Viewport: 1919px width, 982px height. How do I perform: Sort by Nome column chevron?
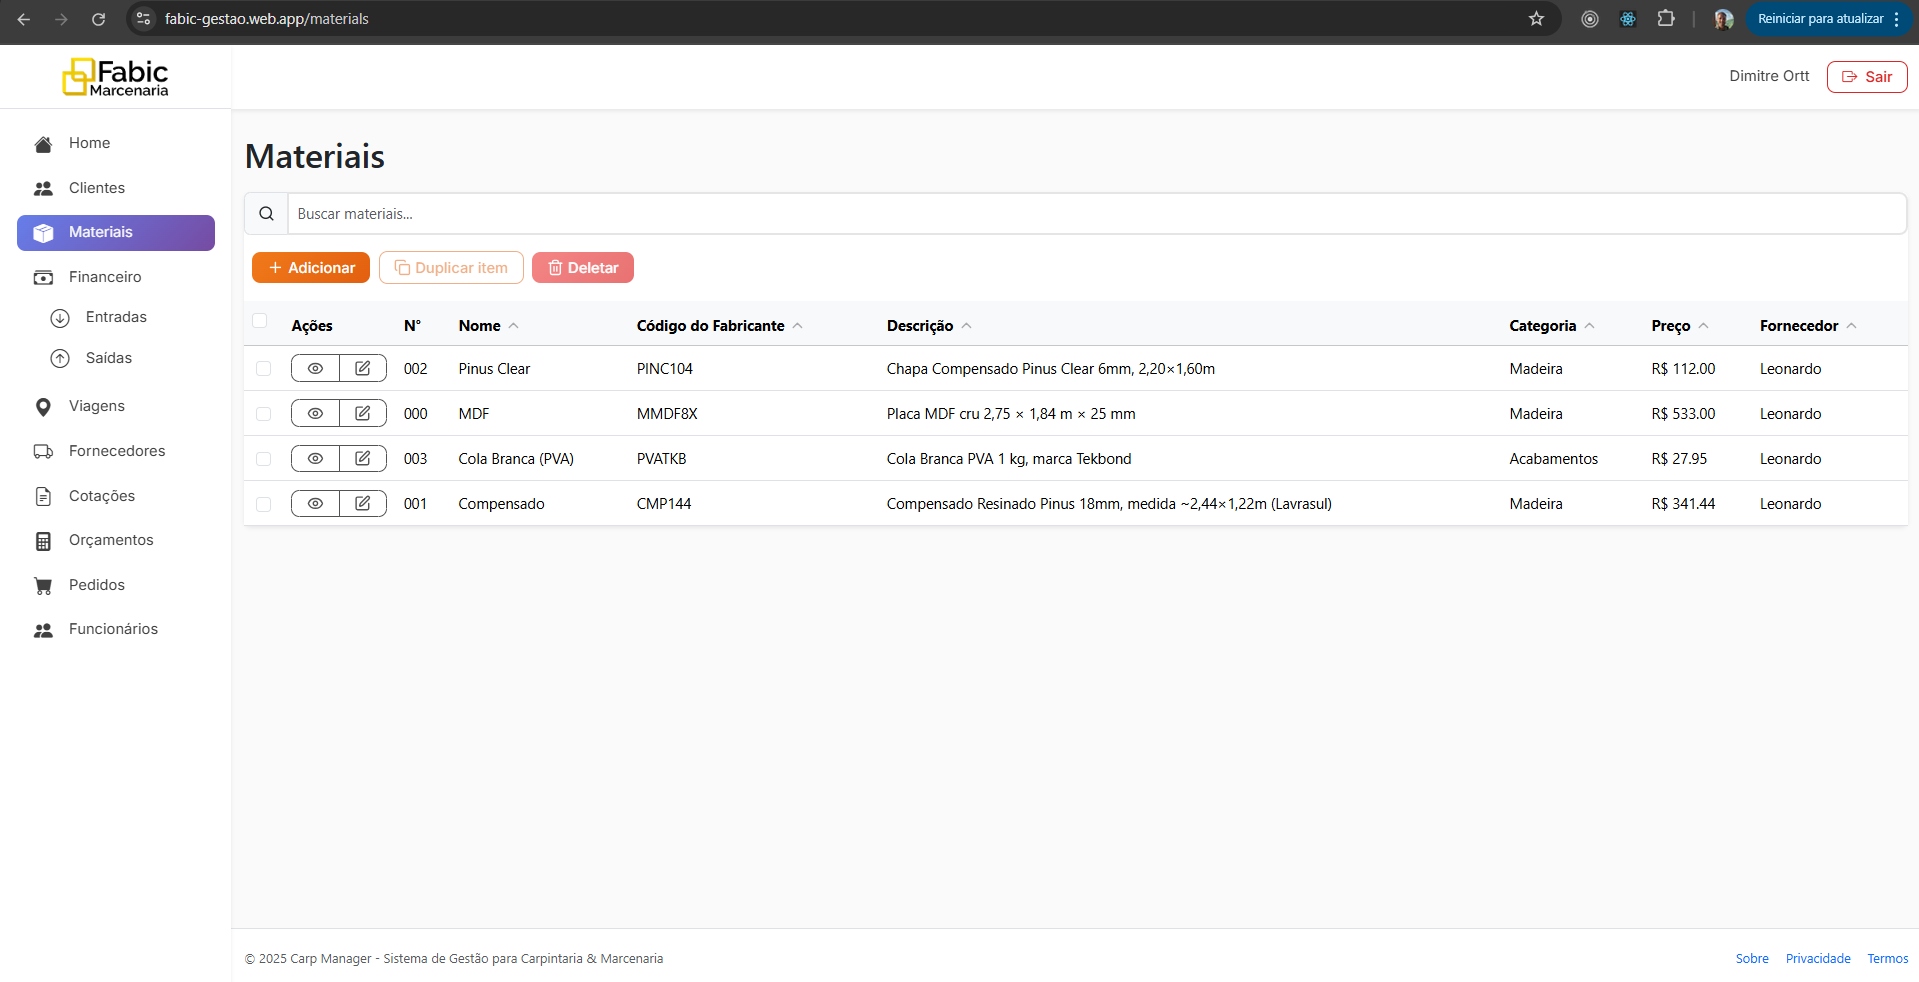point(514,326)
